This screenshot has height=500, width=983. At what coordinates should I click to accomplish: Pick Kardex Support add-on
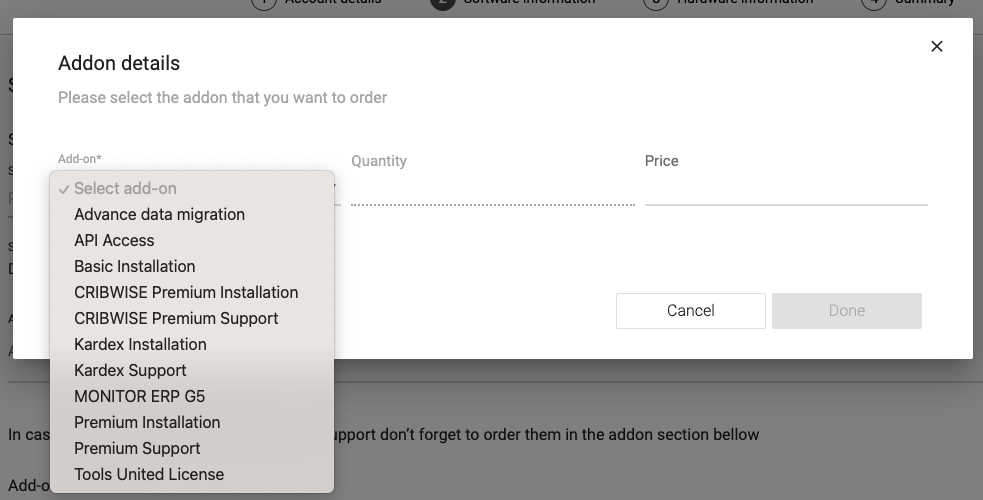130,370
